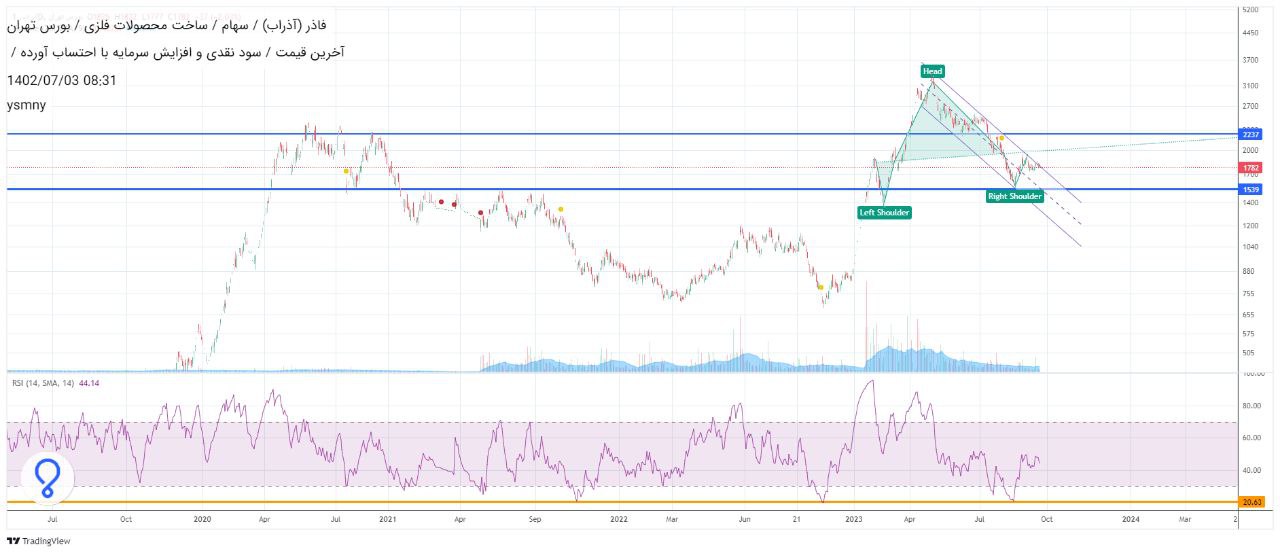This screenshot has height=553, width=1280.
Task: Click the red 1782 current price tag
Action: (x=1250, y=167)
